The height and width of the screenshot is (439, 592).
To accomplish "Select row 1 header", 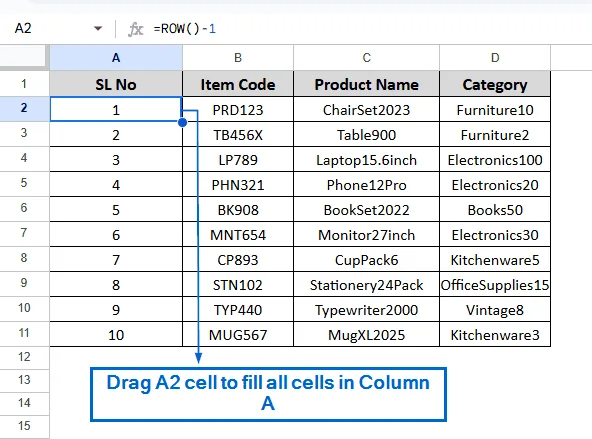I will pyautogui.click(x=24, y=84).
